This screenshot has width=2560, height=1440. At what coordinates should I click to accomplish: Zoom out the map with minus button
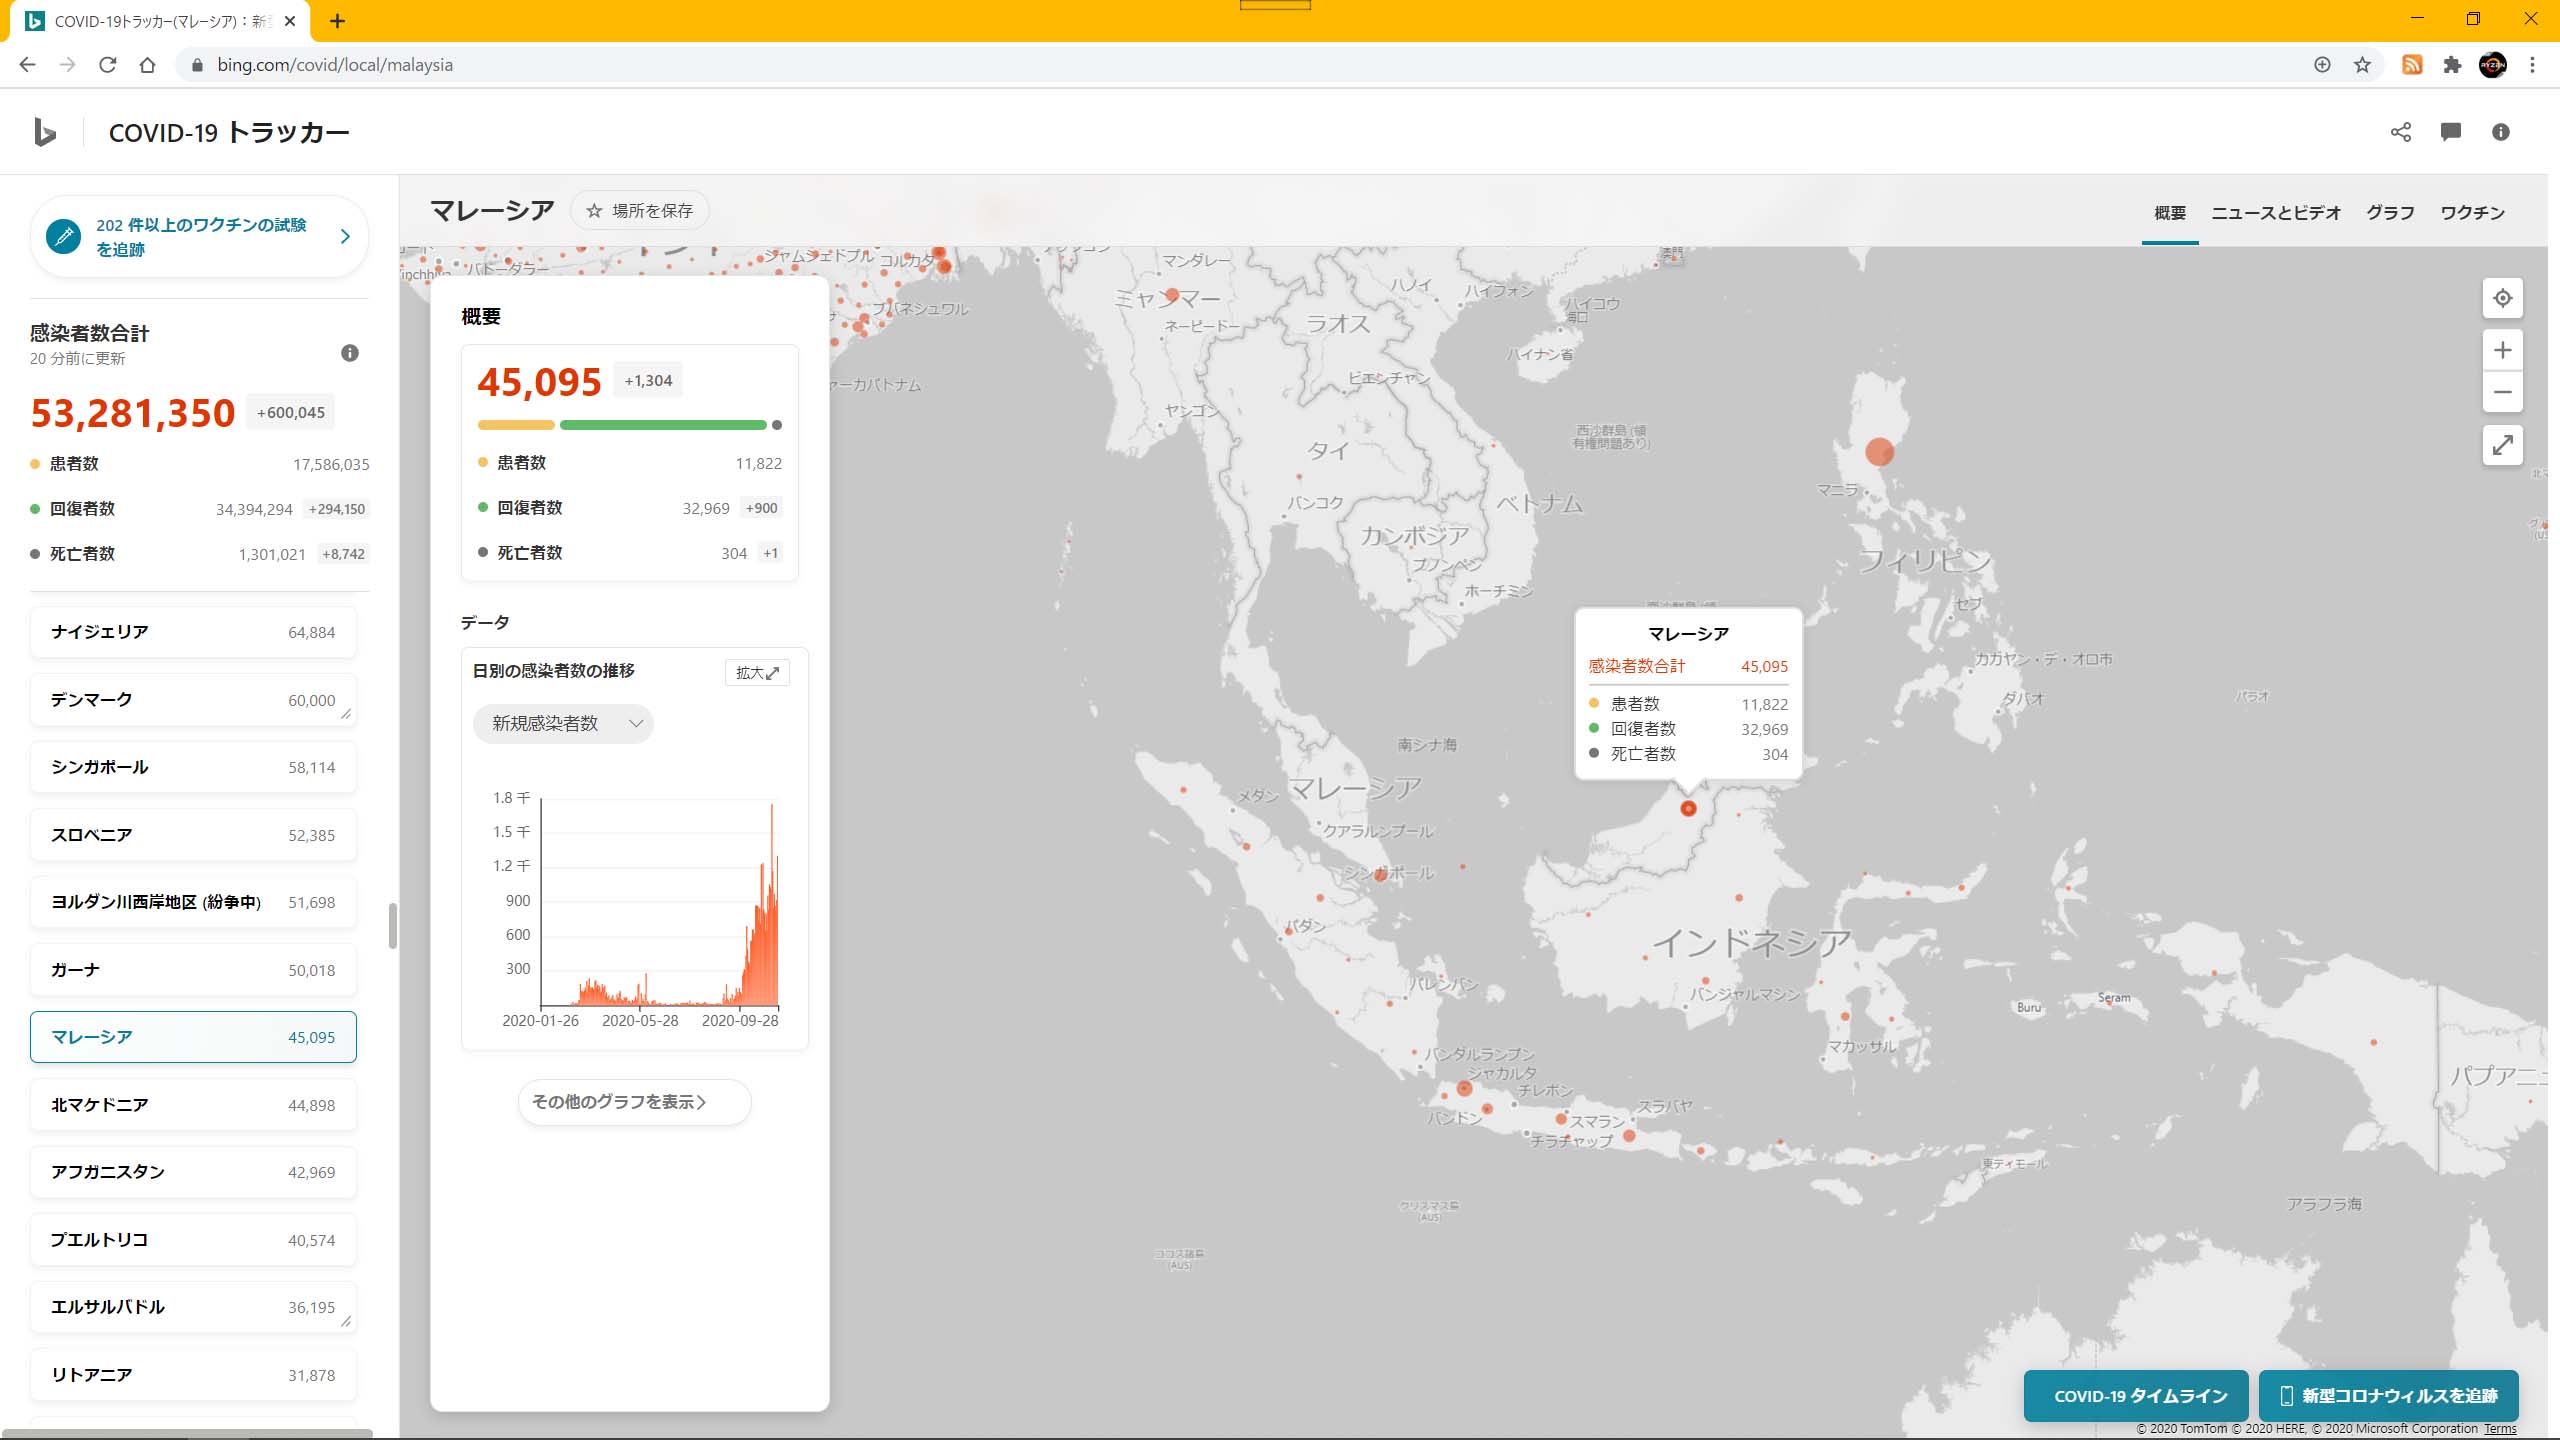(x=2502, y=392)
